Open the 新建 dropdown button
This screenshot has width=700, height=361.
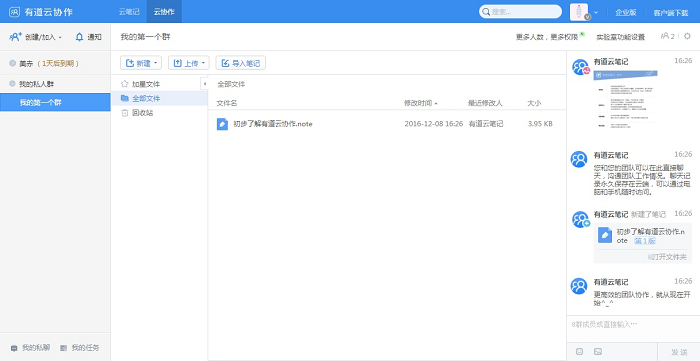point(141,63)
